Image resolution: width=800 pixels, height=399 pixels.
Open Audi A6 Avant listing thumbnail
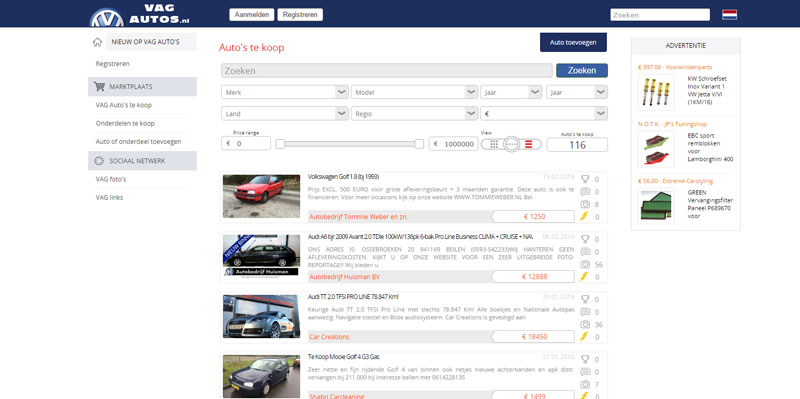point(261,257)
